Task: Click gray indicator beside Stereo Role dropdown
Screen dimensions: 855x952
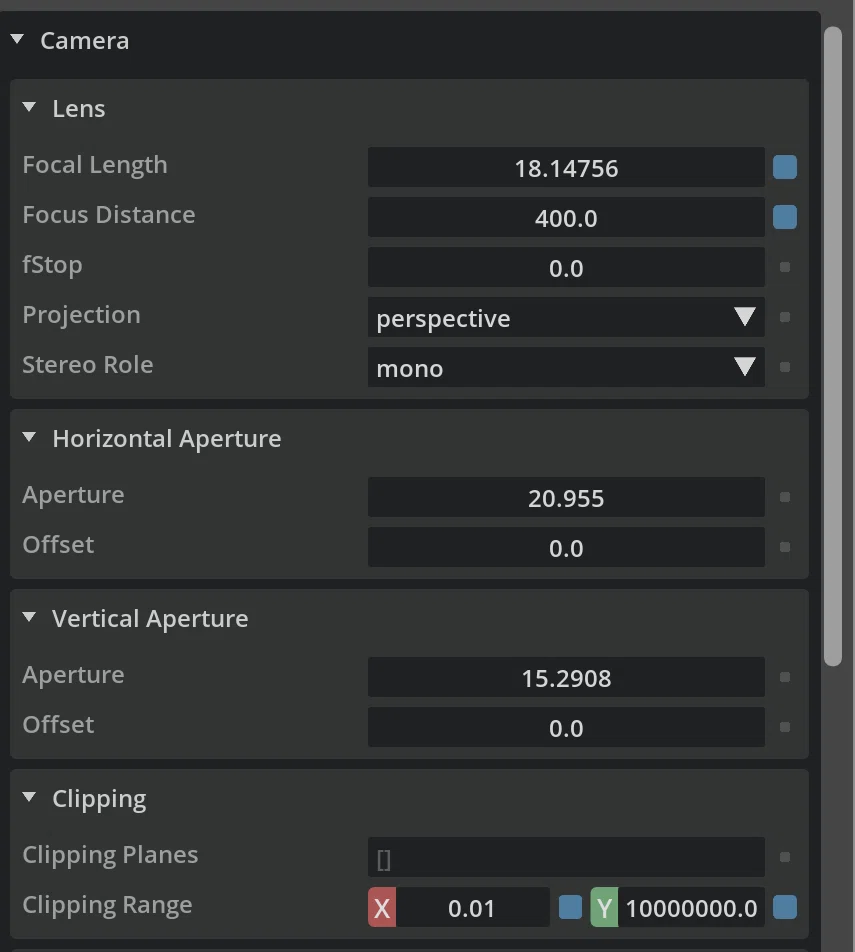Action: pos(785,367)
